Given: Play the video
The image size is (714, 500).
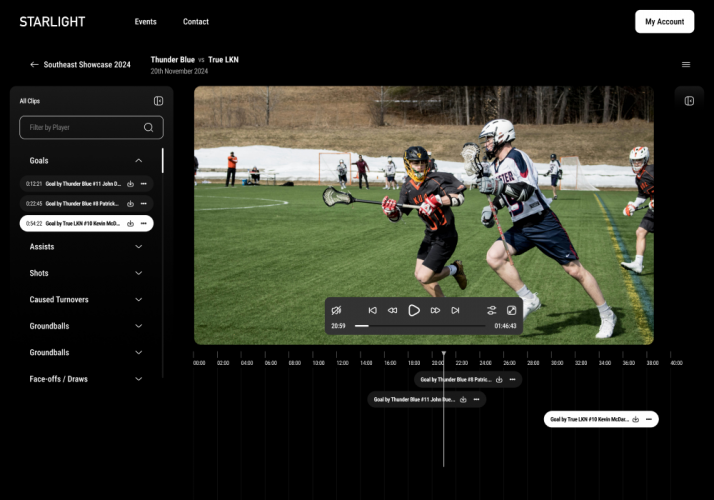Looking at the screenshot, I should tap(414, 310).
